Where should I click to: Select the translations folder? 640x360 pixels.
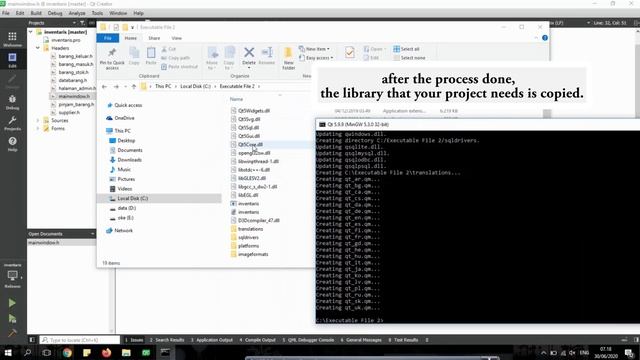coord(250,229)
